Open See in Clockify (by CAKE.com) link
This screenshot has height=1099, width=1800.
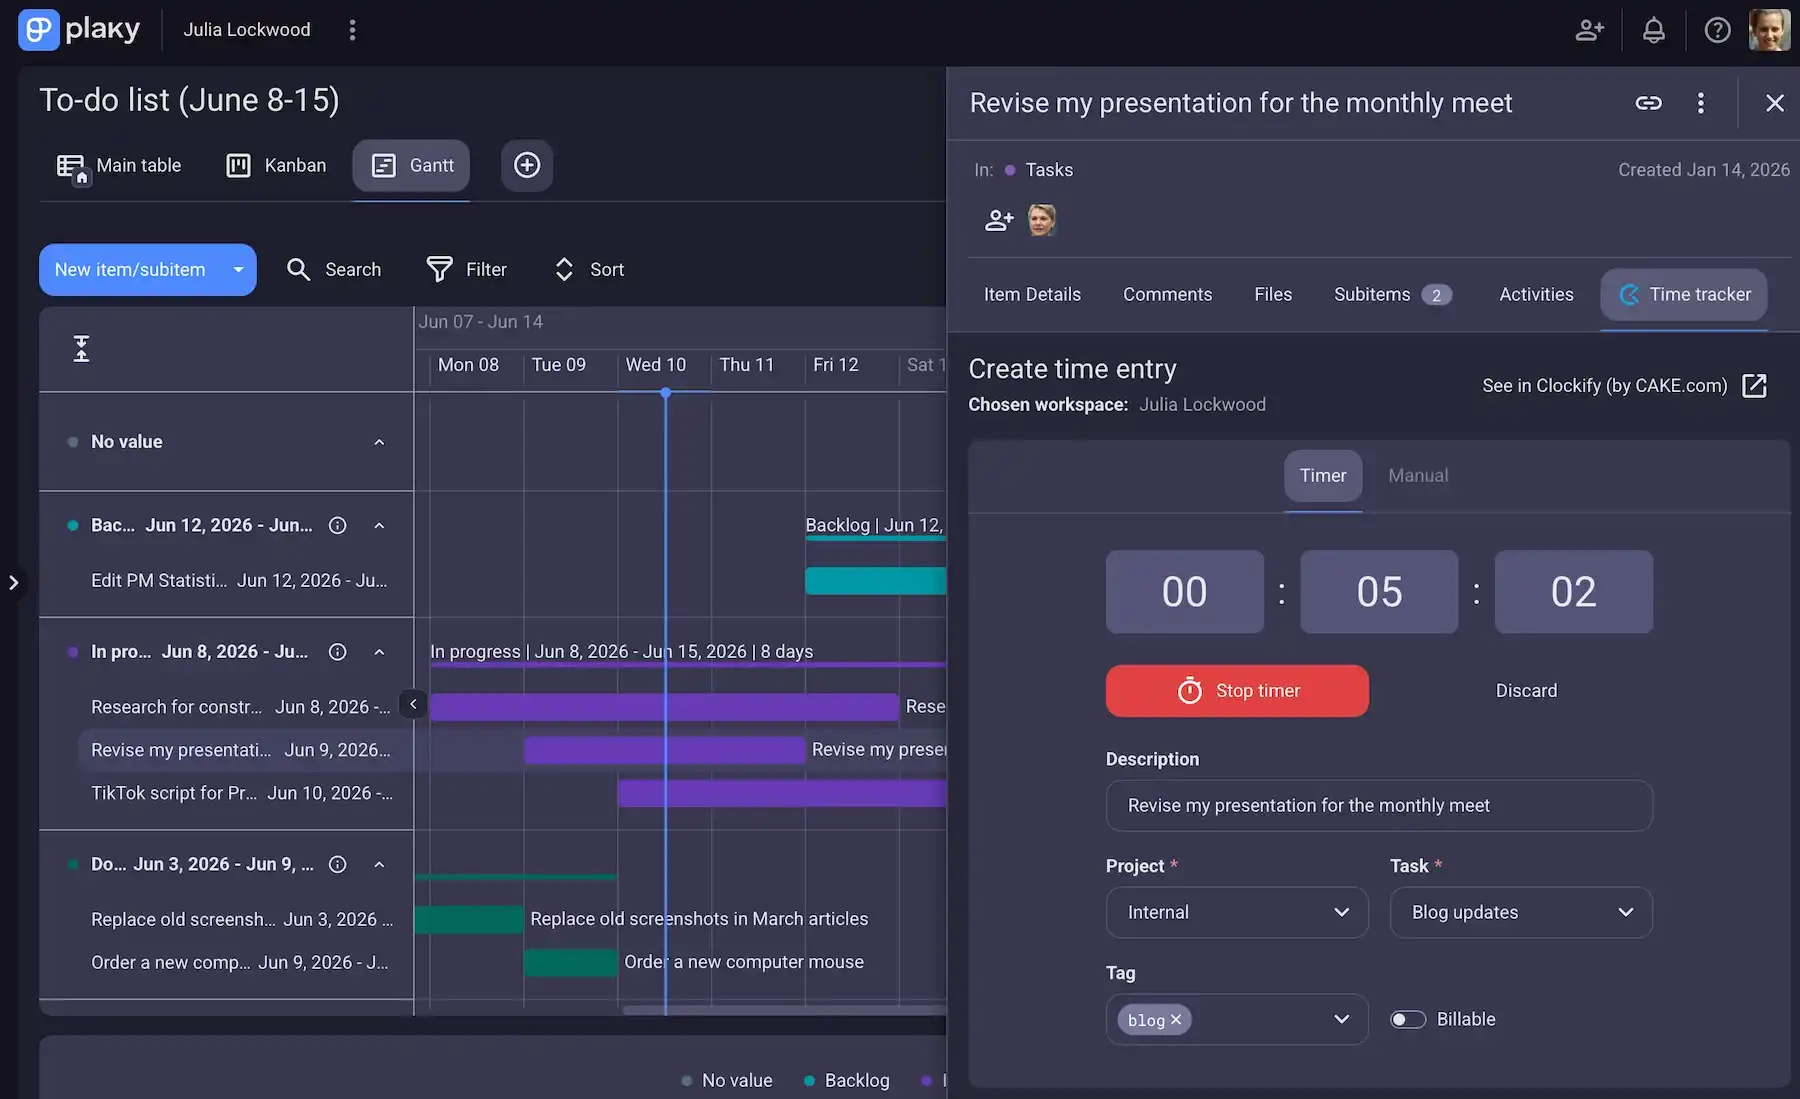tap(1604, 386)
